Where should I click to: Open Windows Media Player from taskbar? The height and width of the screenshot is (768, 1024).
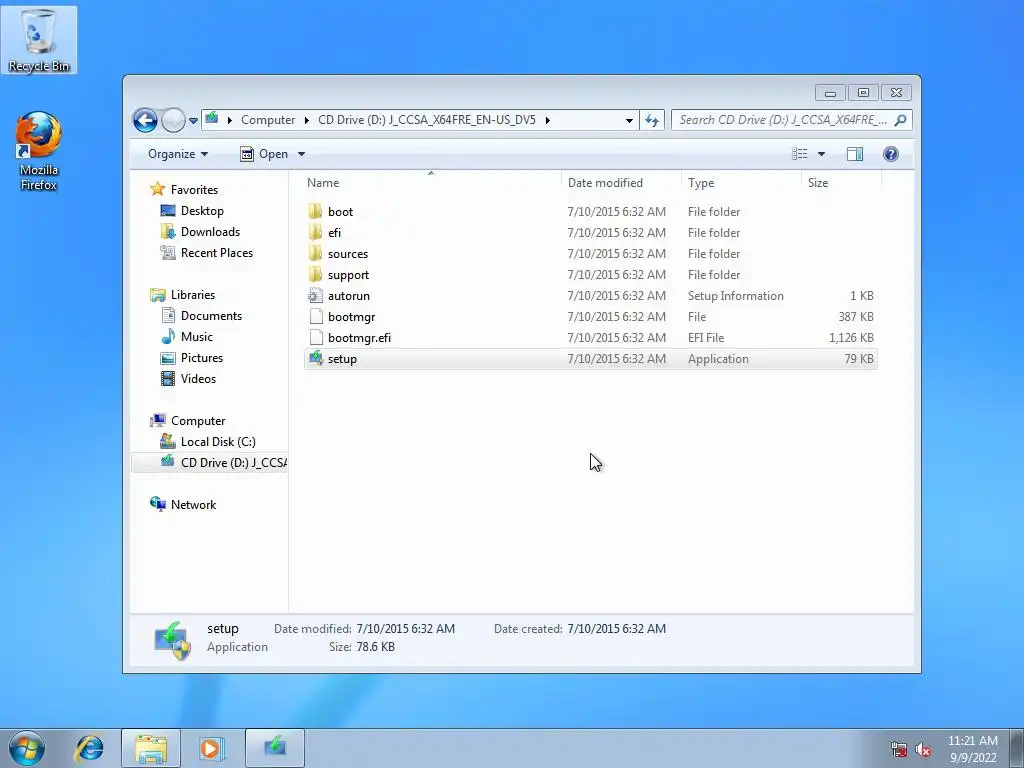click(x=212, y=748)
